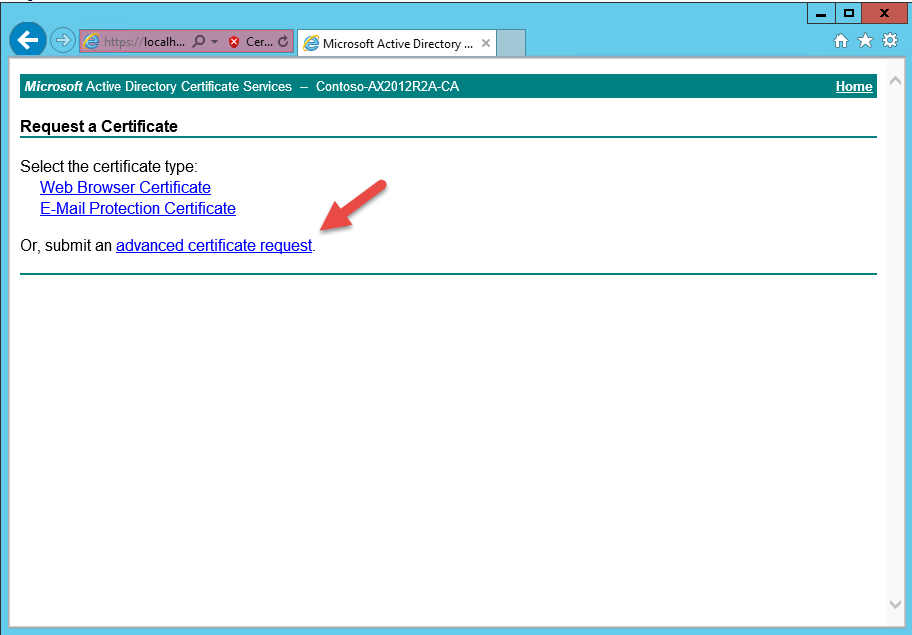Open the address bar dropdown arrow

point(214,42)
